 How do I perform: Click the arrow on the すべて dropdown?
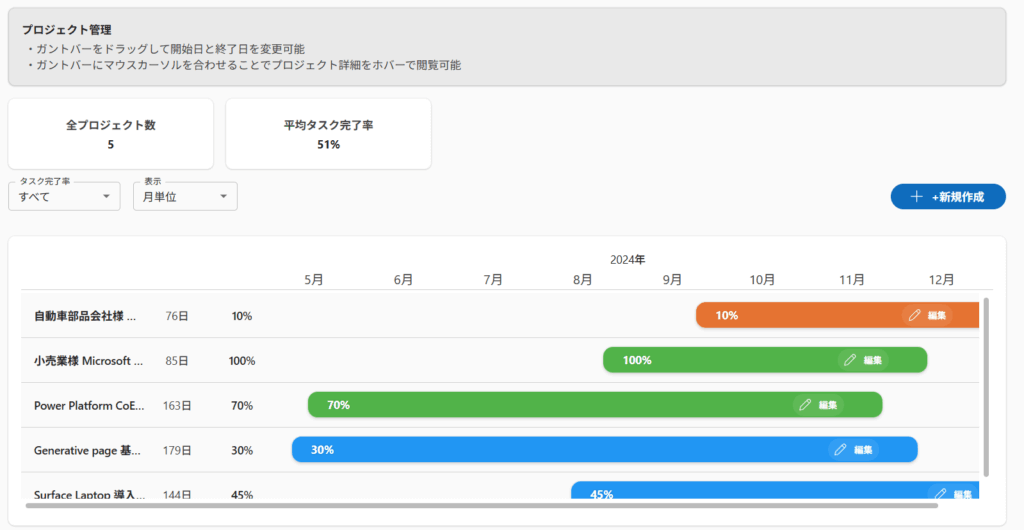point(106,197)
